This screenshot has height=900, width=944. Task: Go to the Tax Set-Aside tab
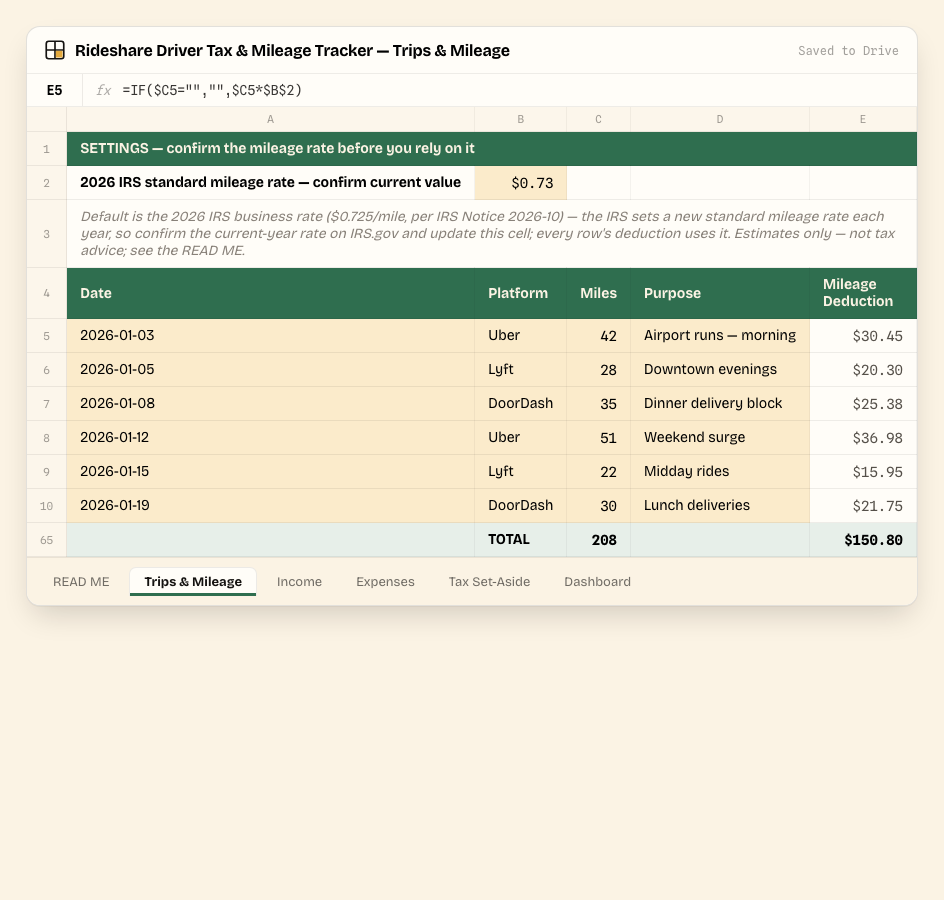pos(489,582)
